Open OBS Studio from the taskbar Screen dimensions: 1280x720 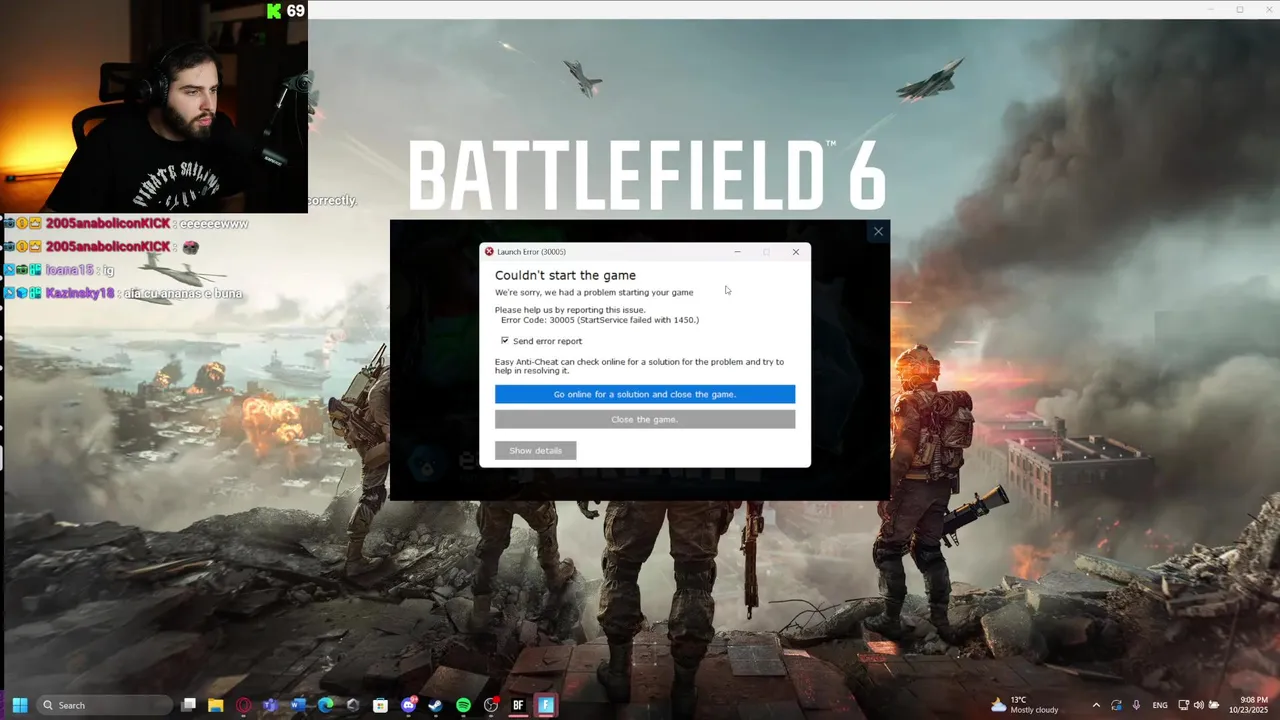click(490, 705)
